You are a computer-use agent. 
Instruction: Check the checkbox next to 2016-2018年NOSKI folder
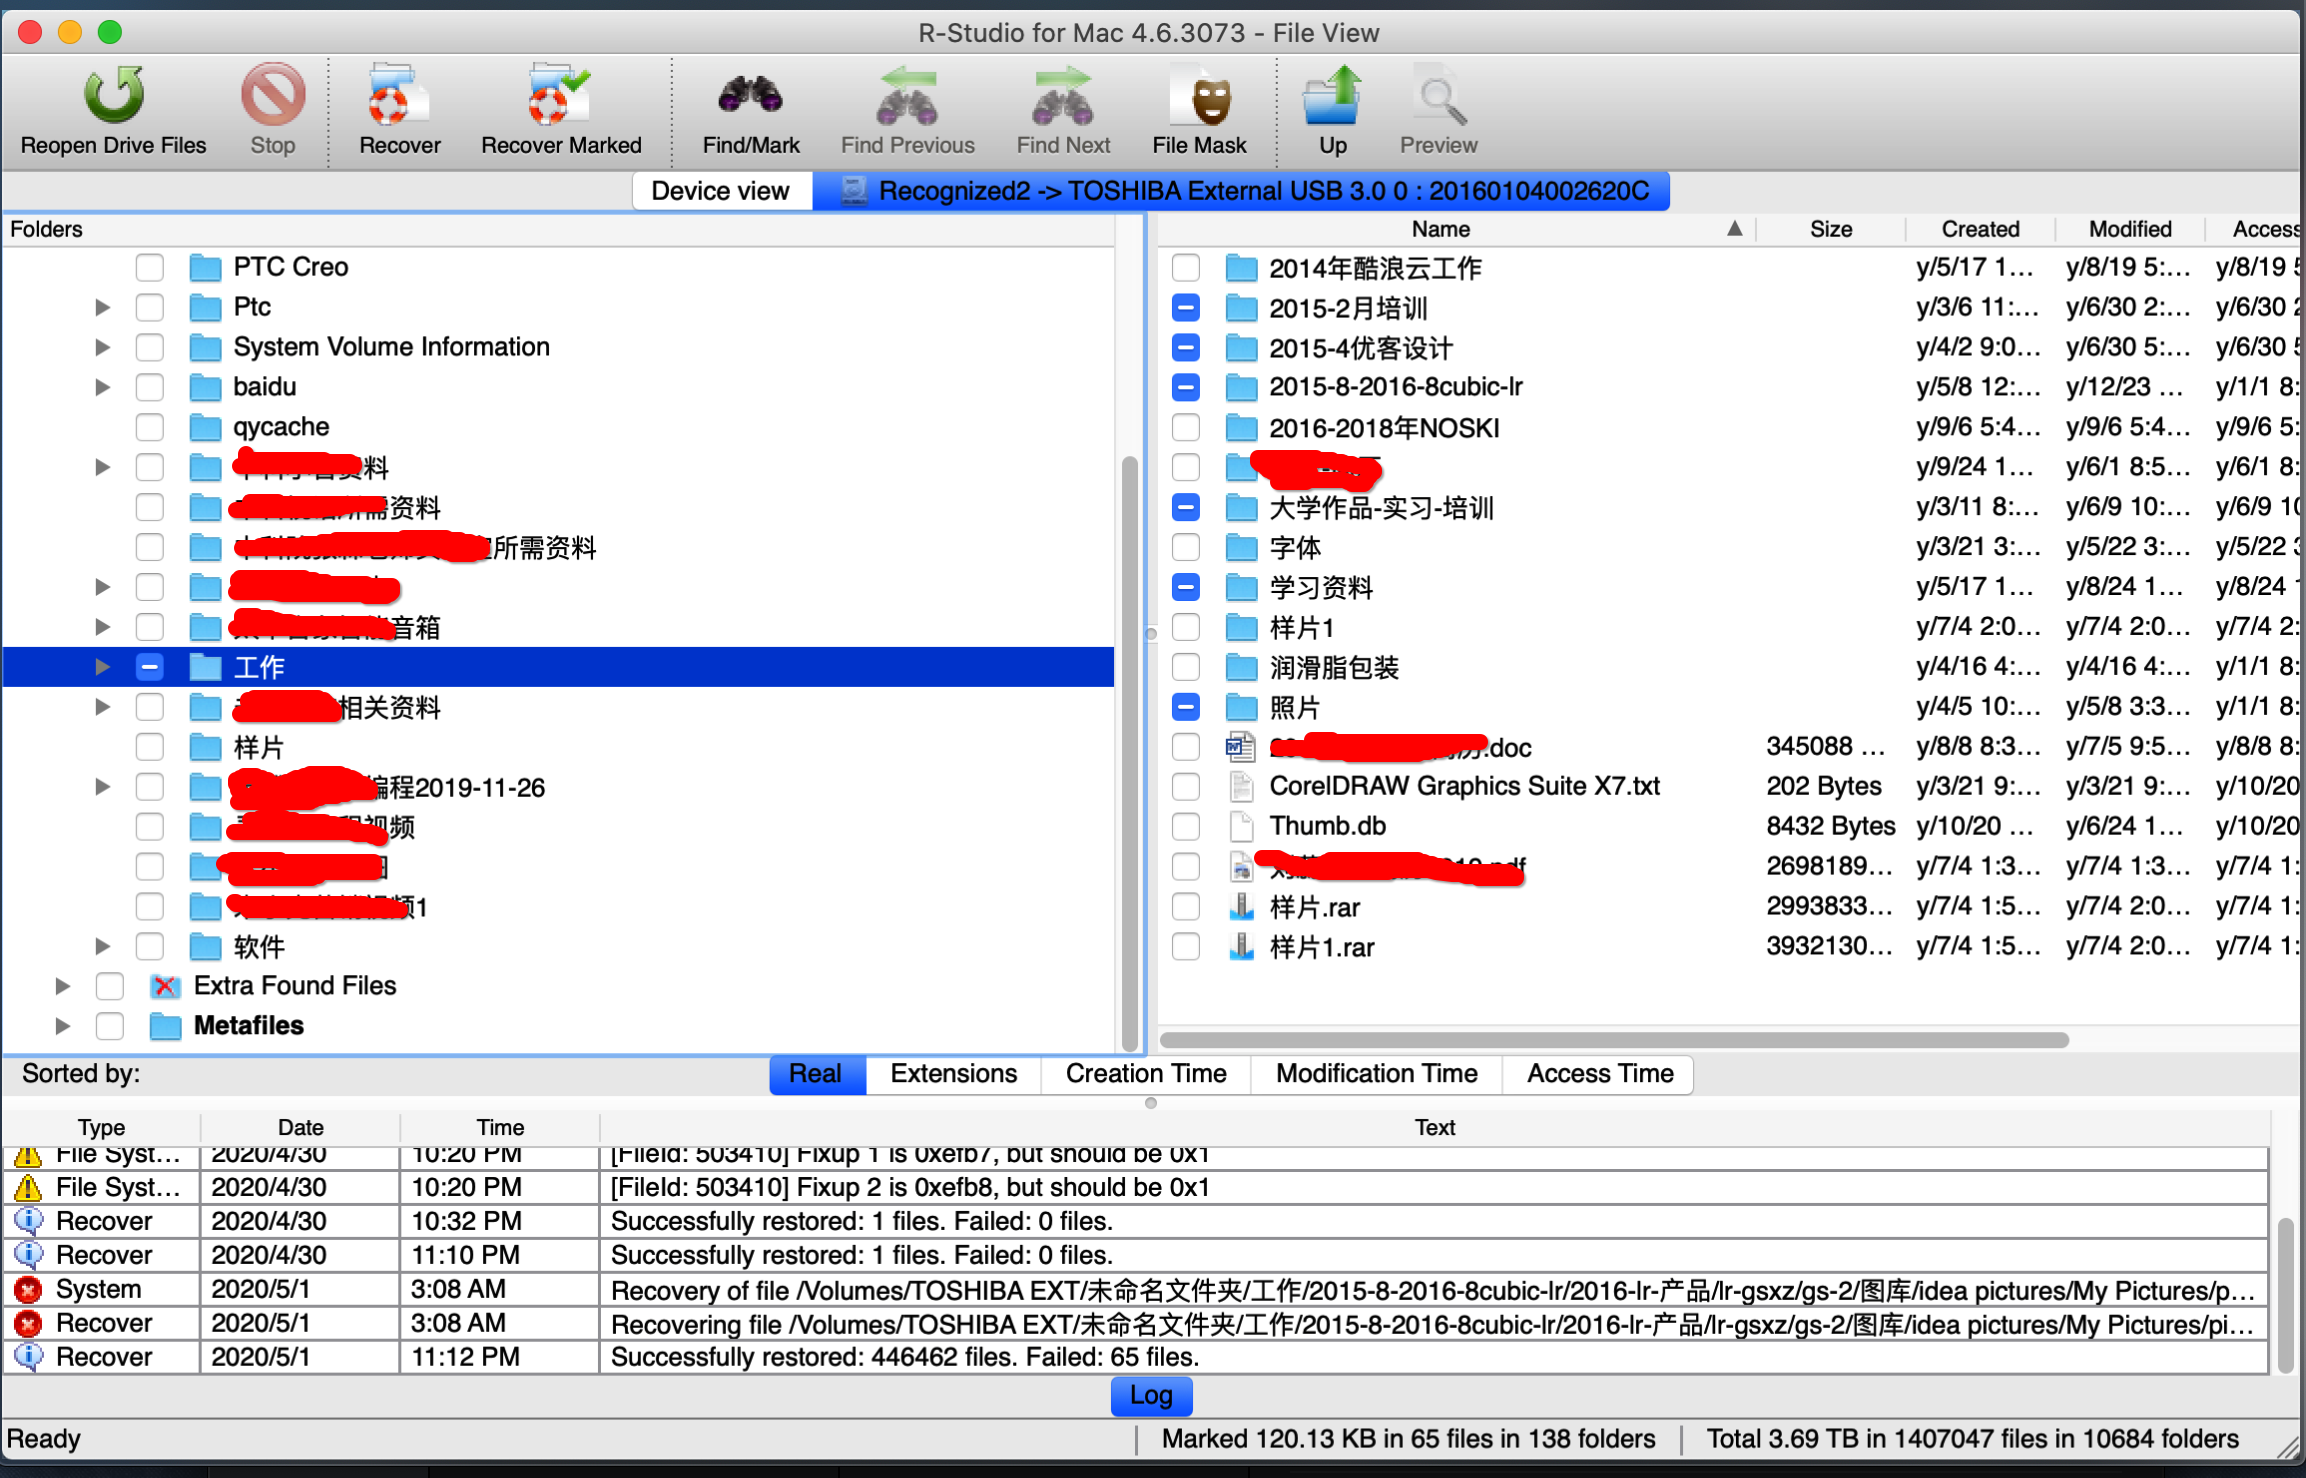click(x=1185, y=427)
